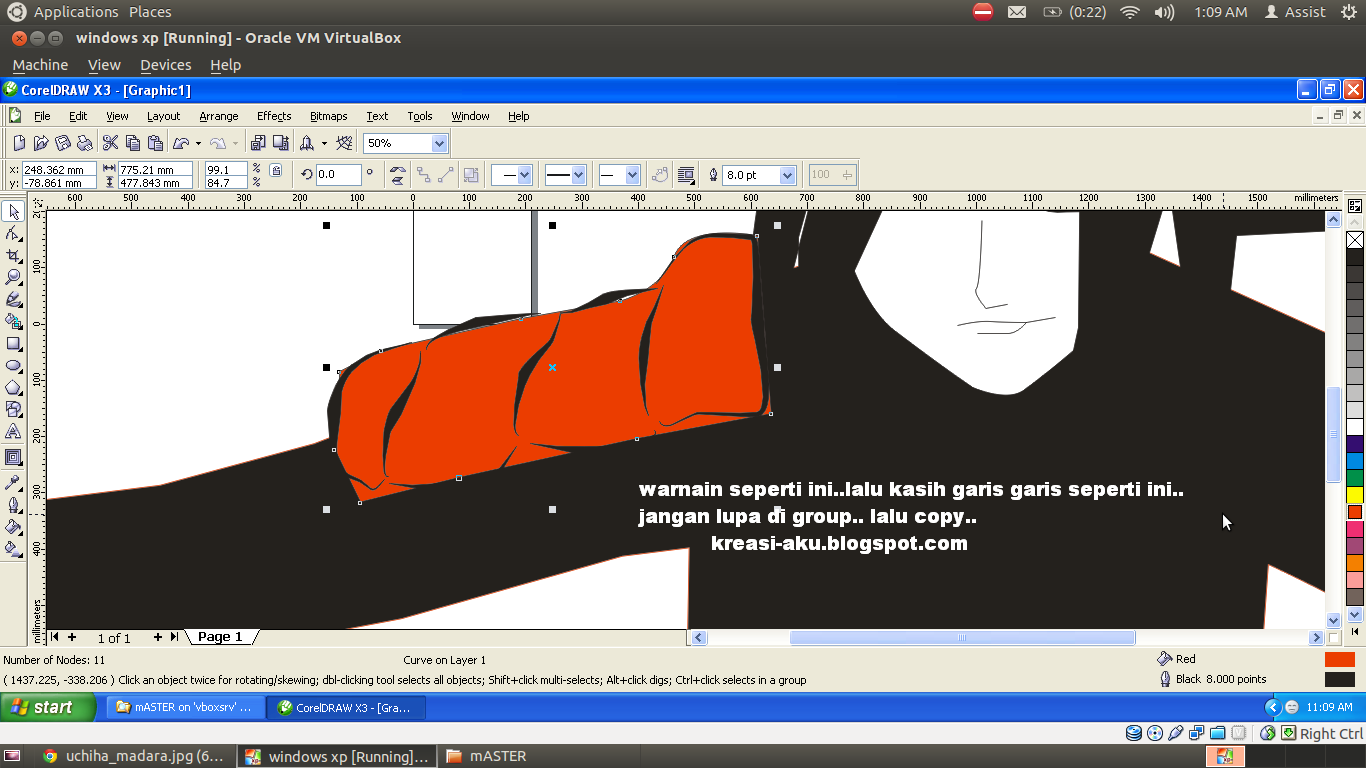1366x768 pixels.
Task: Click the Copy icon
Action: [x=133, y=143]
